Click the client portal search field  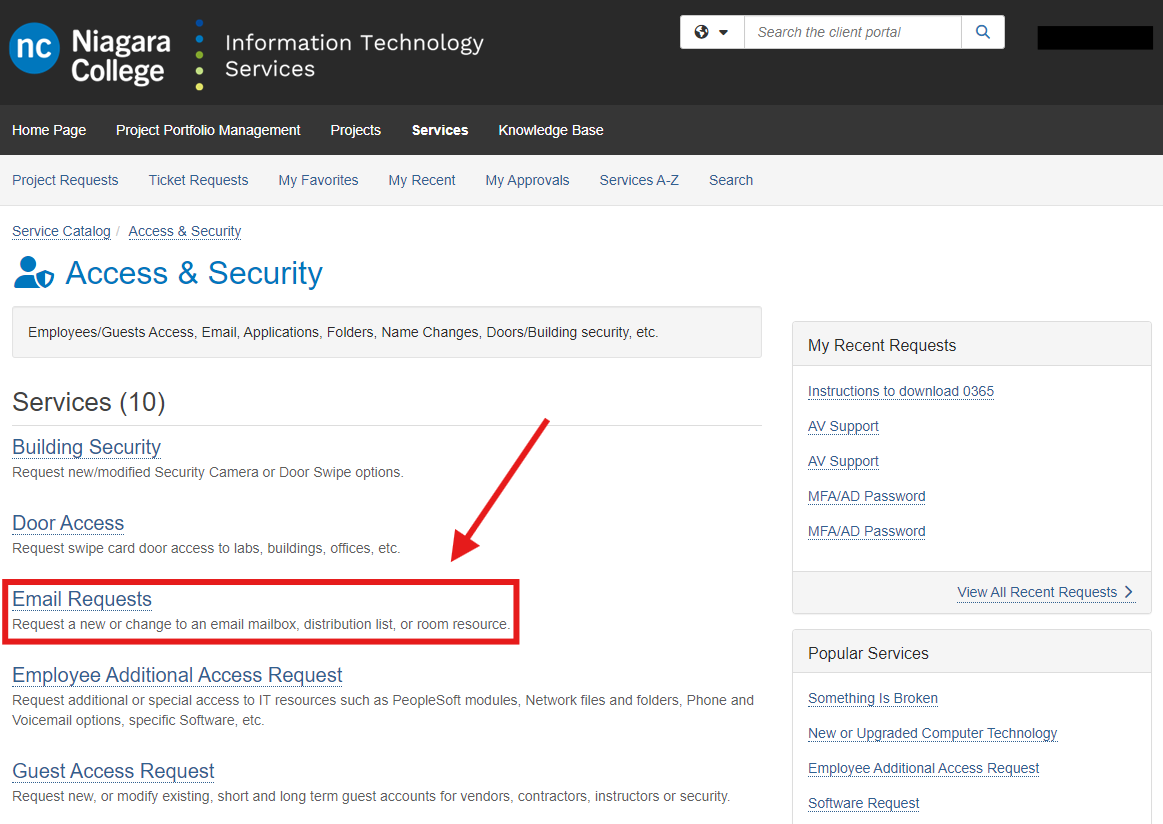click(852, 31)
